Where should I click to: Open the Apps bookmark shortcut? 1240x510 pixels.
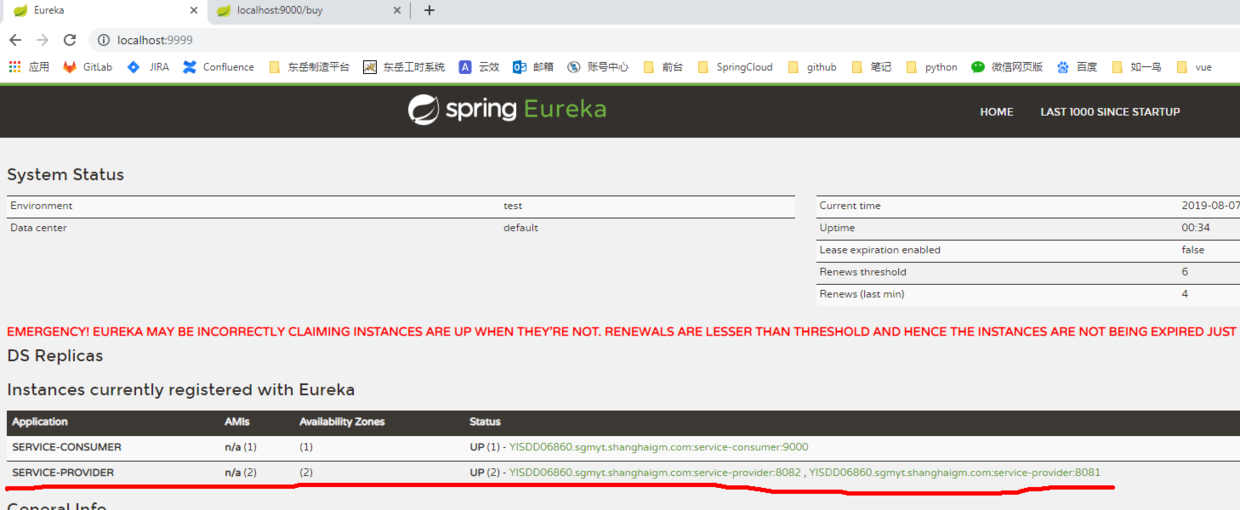(x=29, y=67)
